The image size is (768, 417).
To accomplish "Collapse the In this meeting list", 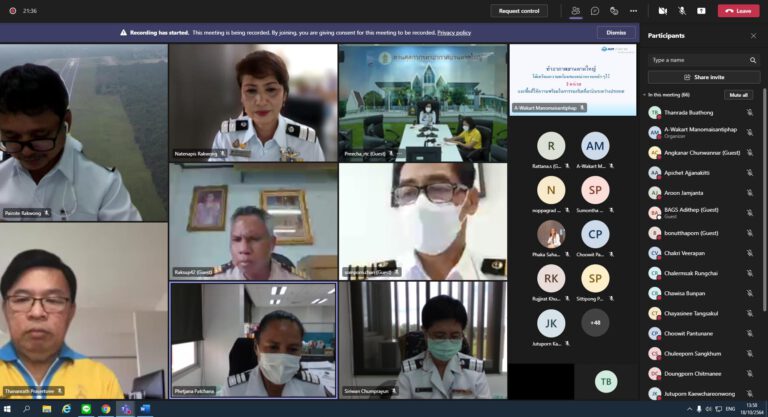I will 645,94.
